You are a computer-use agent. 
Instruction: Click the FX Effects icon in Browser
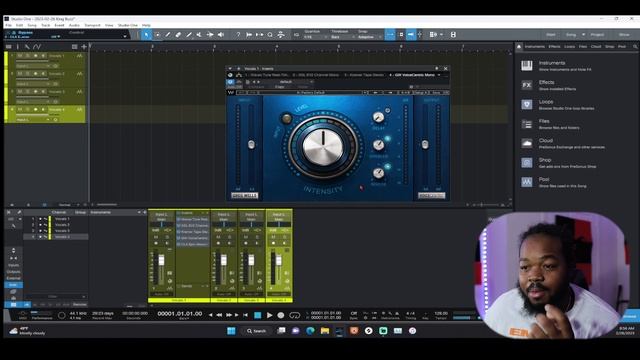click(x=527, y=85)
